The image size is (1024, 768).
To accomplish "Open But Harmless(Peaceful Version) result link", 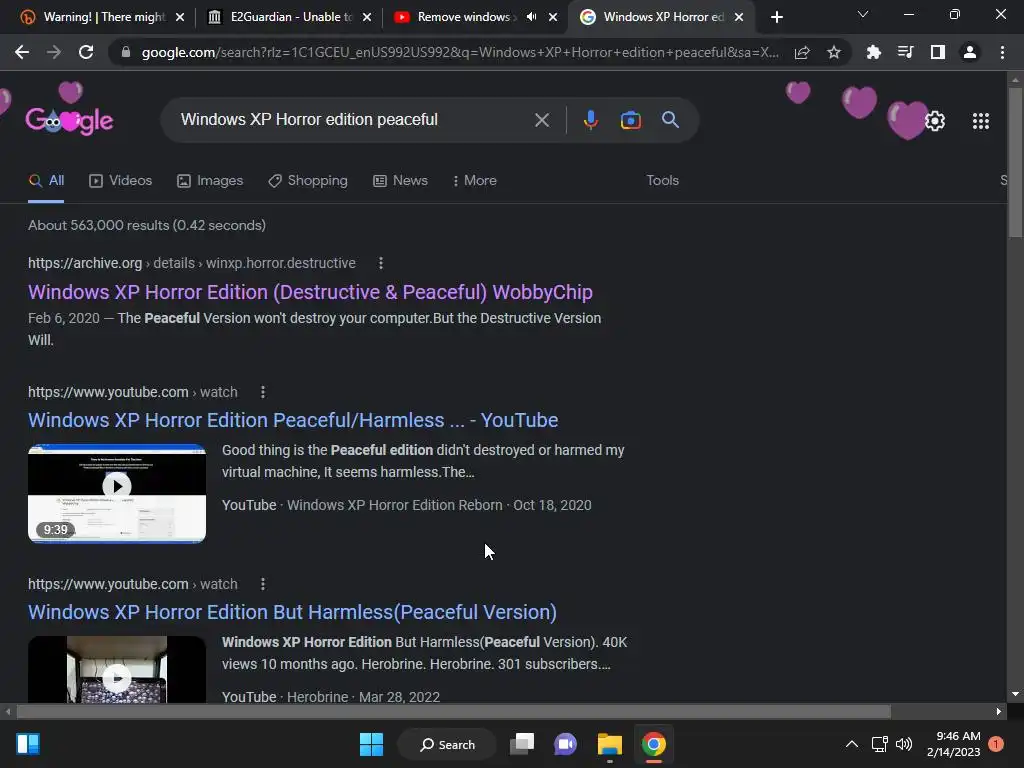I will point(292,612).
